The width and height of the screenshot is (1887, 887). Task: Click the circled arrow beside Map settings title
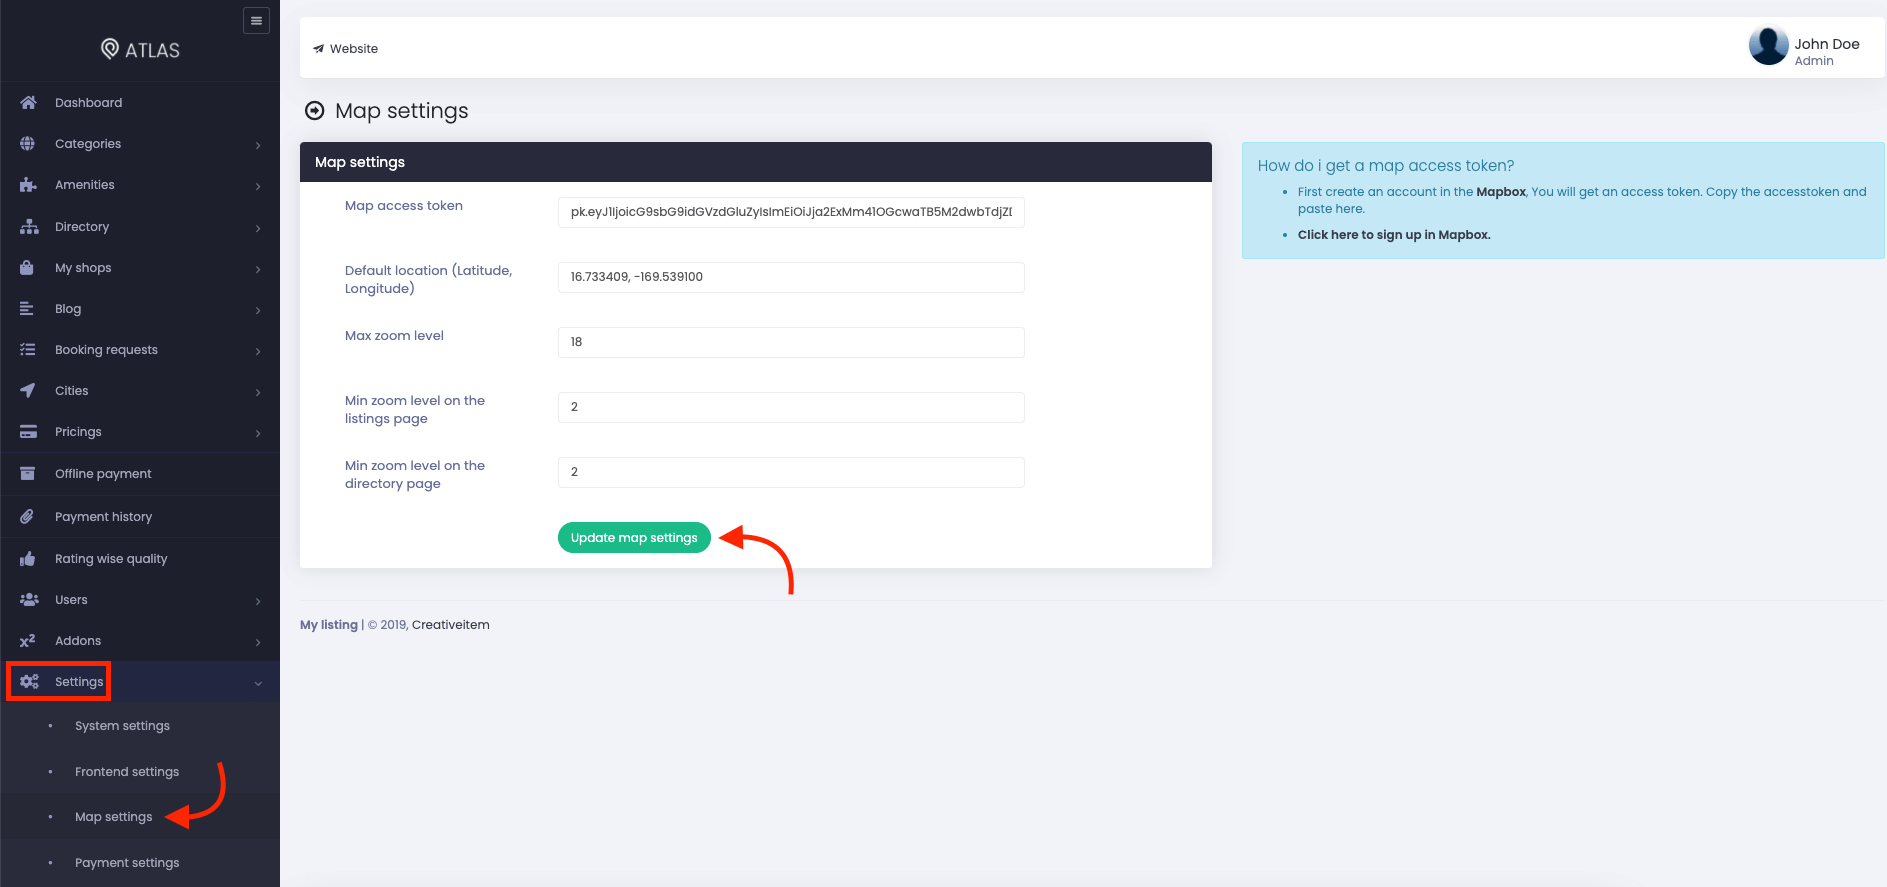point(315,111)
